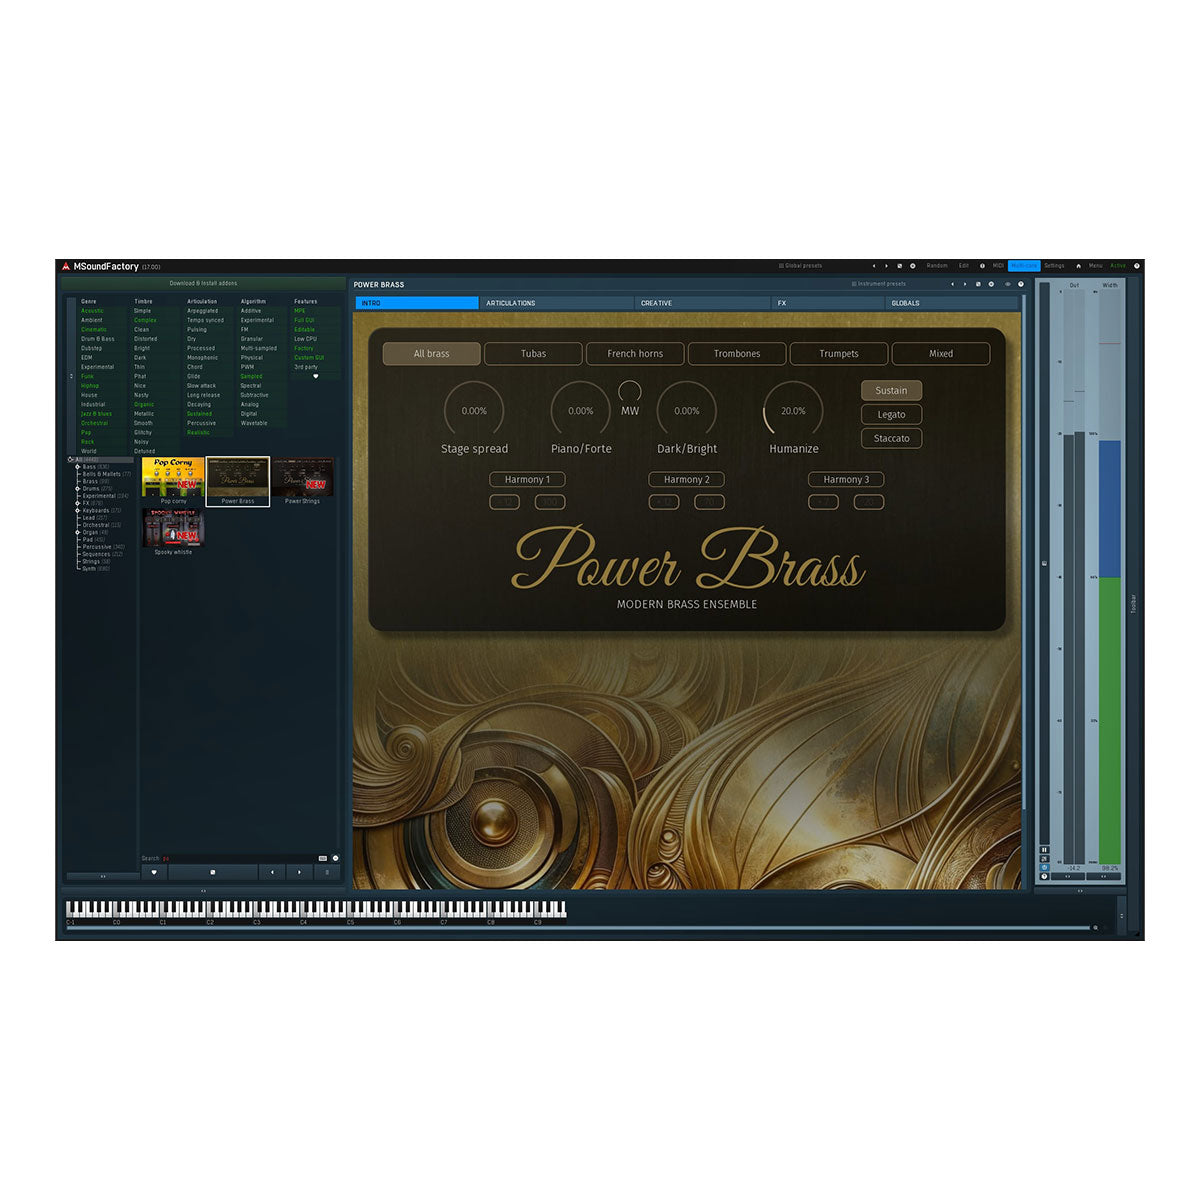
Task: Click the Humanize knob
Action: [793, 410]
